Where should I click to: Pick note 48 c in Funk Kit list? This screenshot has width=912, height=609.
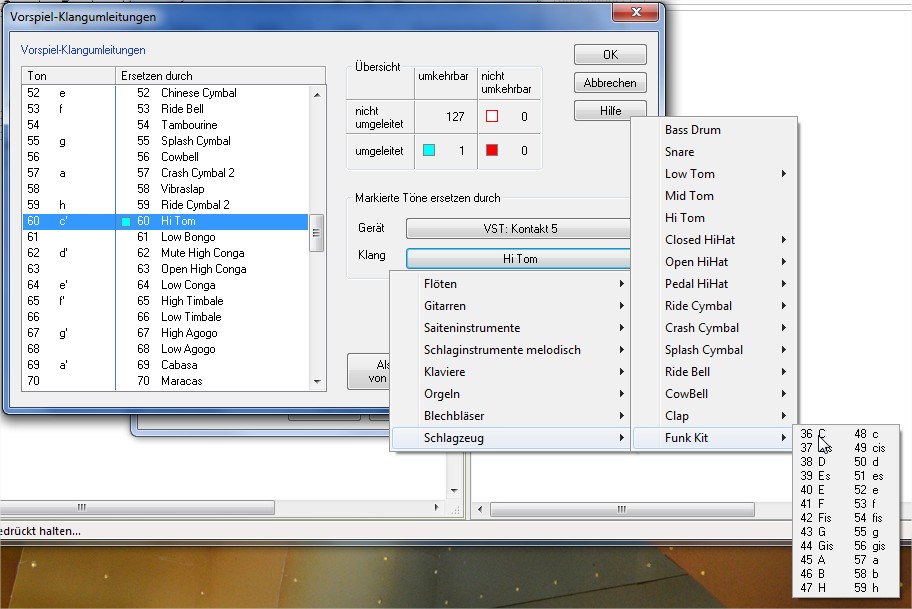pyautogui.click(x=867, y=434)
